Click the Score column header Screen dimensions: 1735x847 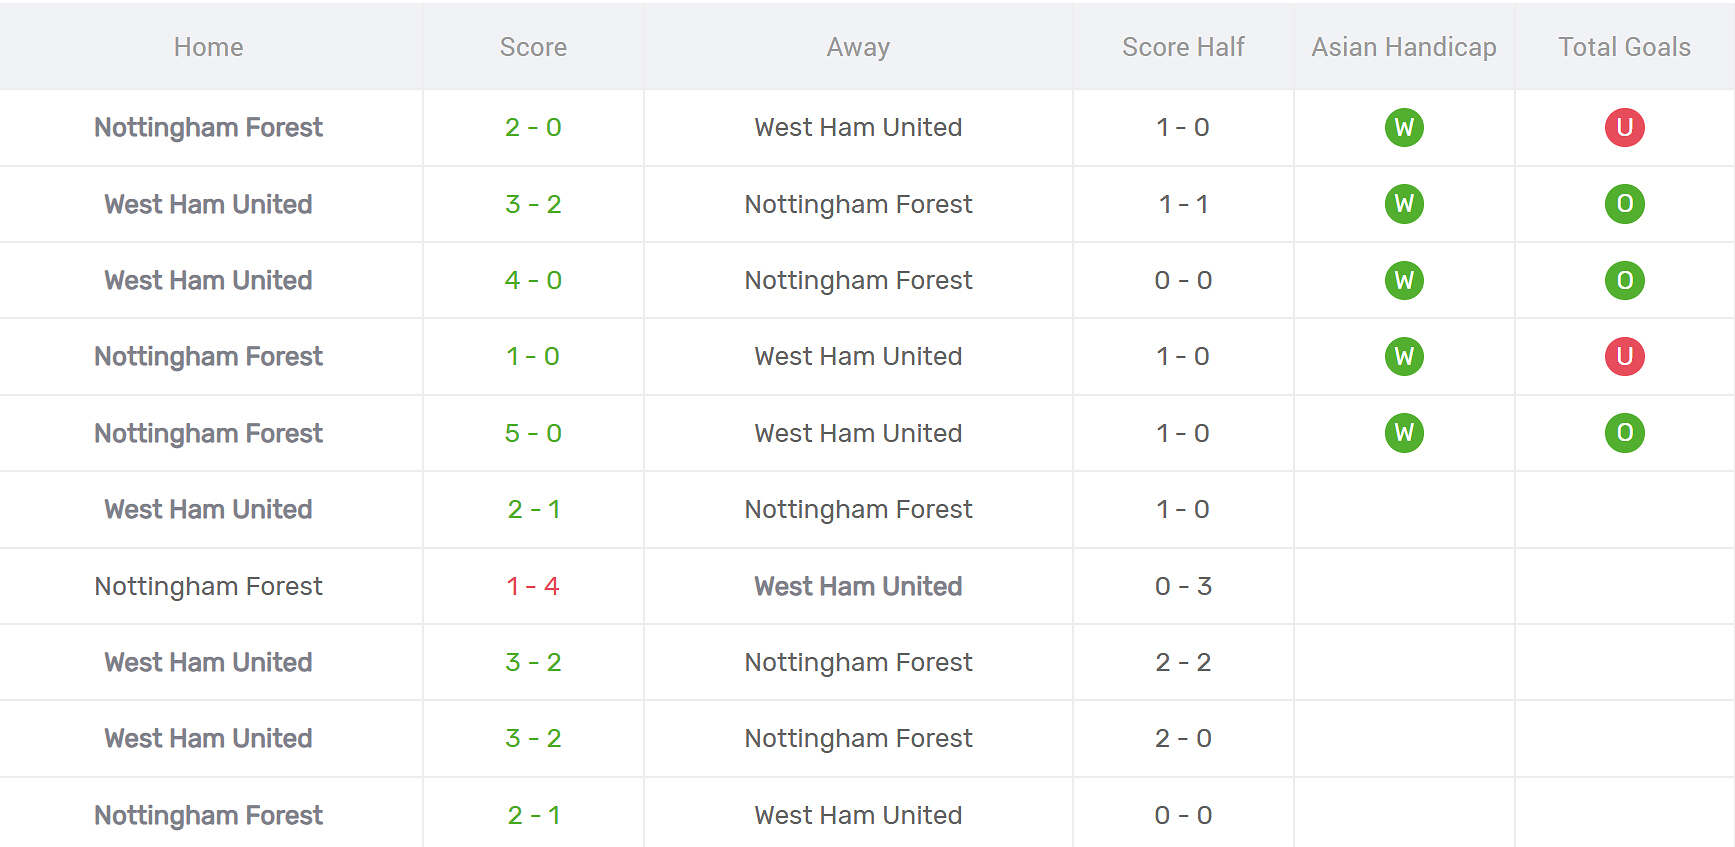click(533, 47)
